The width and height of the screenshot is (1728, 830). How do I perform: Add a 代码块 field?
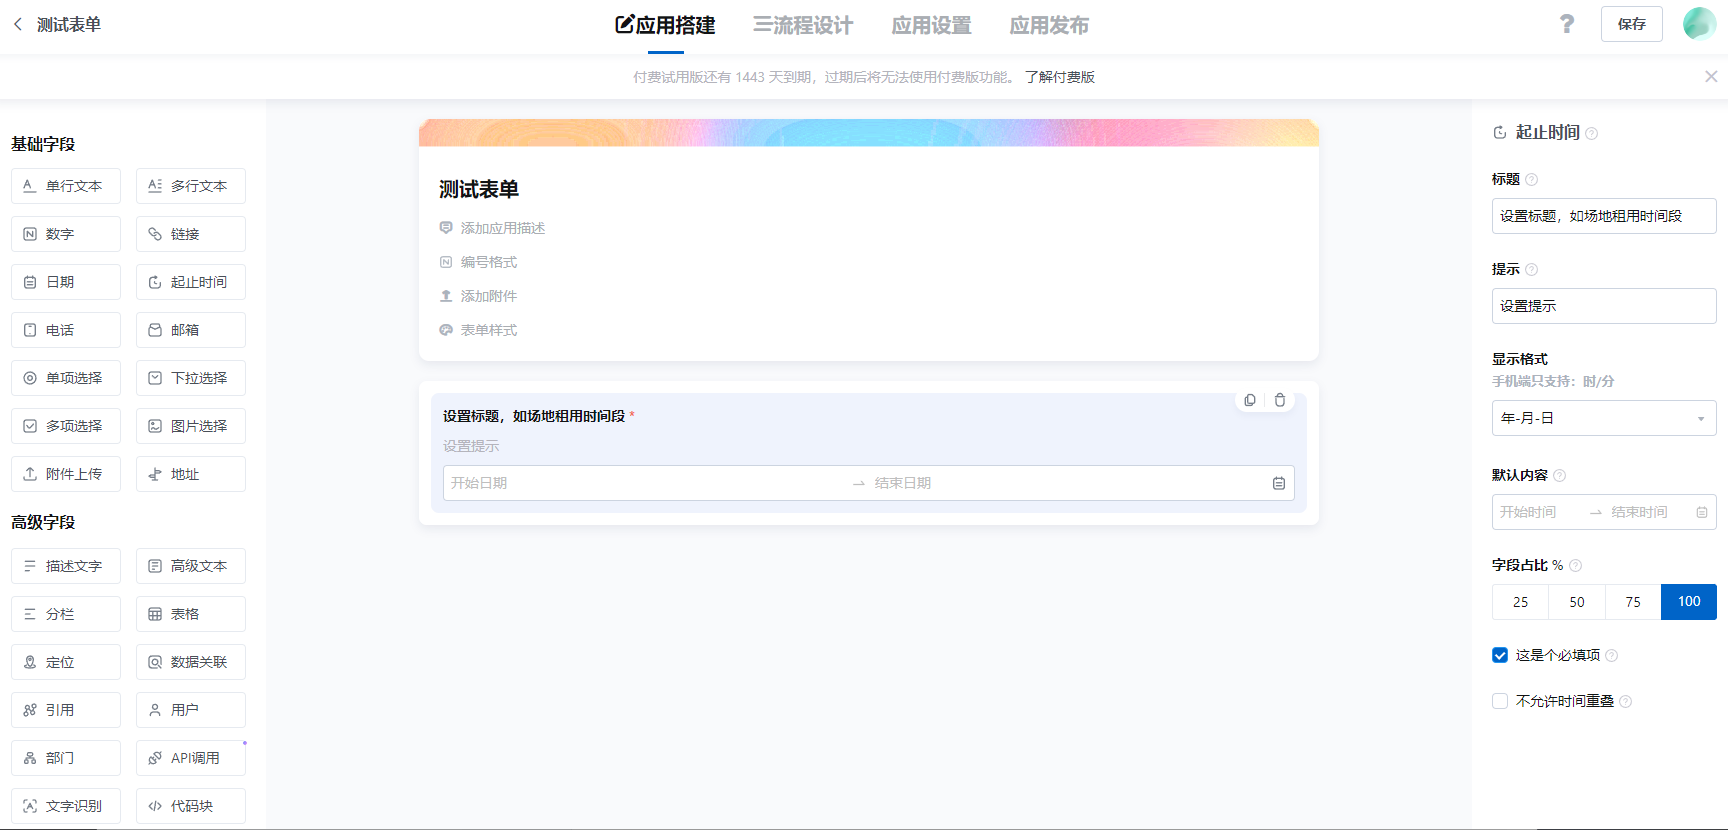point(191,806)
